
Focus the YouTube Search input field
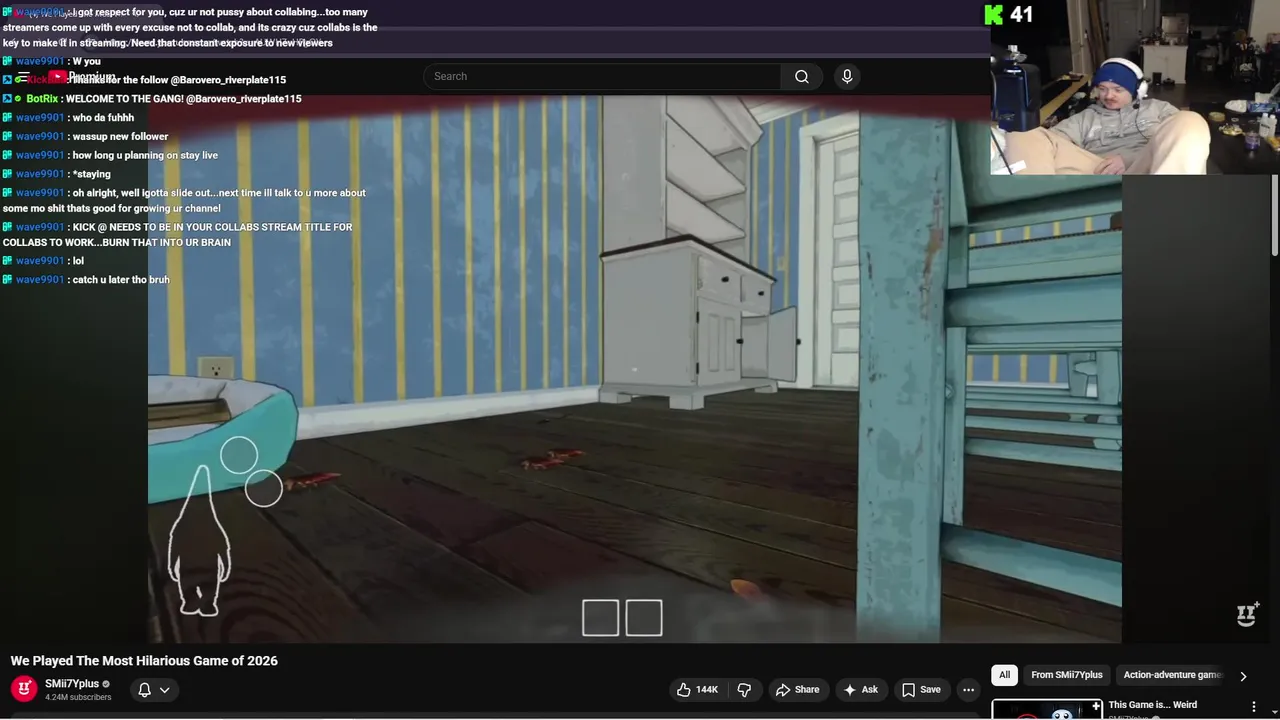602,77
